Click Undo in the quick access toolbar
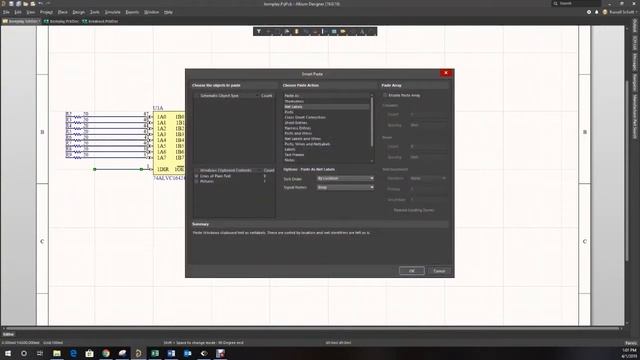 coord(40,4)
